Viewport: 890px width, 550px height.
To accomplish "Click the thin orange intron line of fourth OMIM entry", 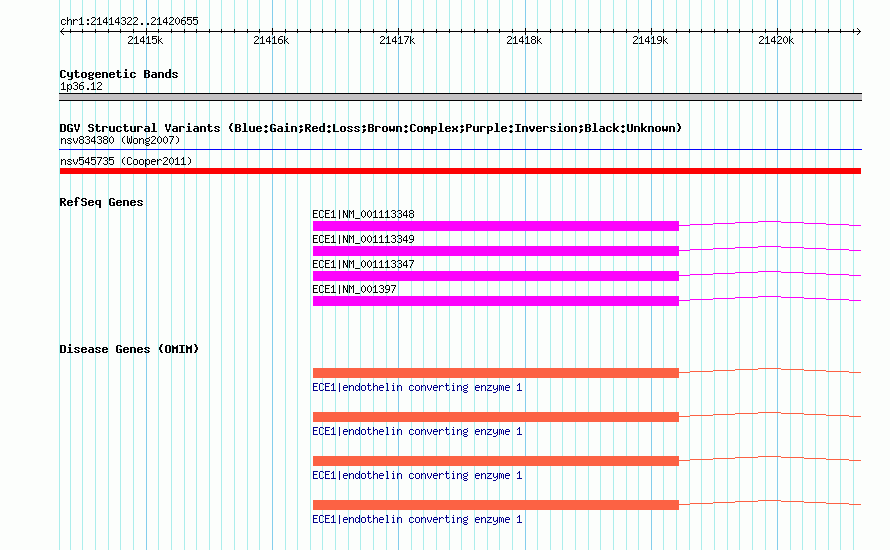I will [770, 501].
